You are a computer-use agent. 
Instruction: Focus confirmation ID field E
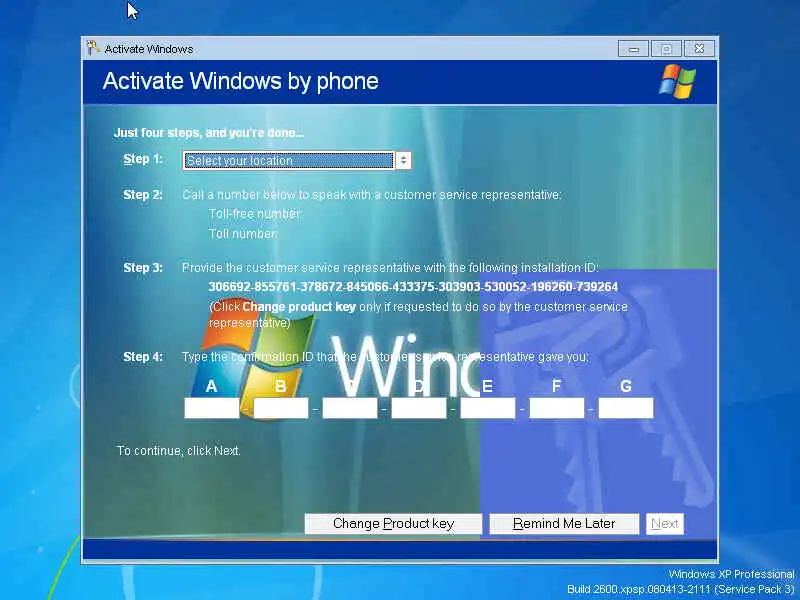(x=488, y=408)
